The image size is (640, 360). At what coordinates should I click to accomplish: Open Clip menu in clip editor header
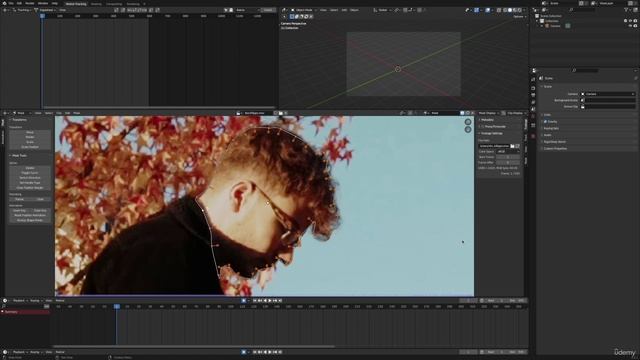click(x=59, y=113)
